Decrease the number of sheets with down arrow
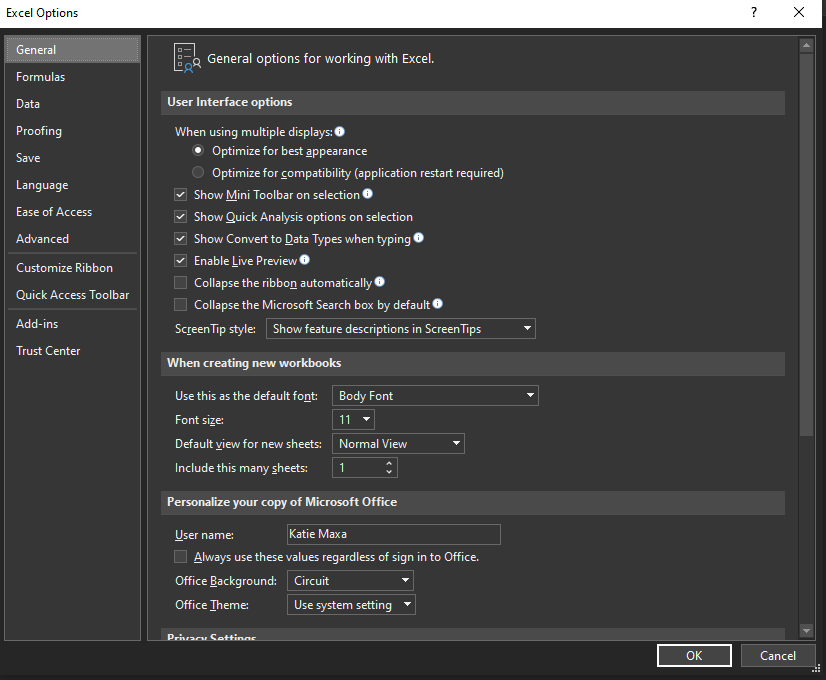826x680 pixels. coord(389,472)
